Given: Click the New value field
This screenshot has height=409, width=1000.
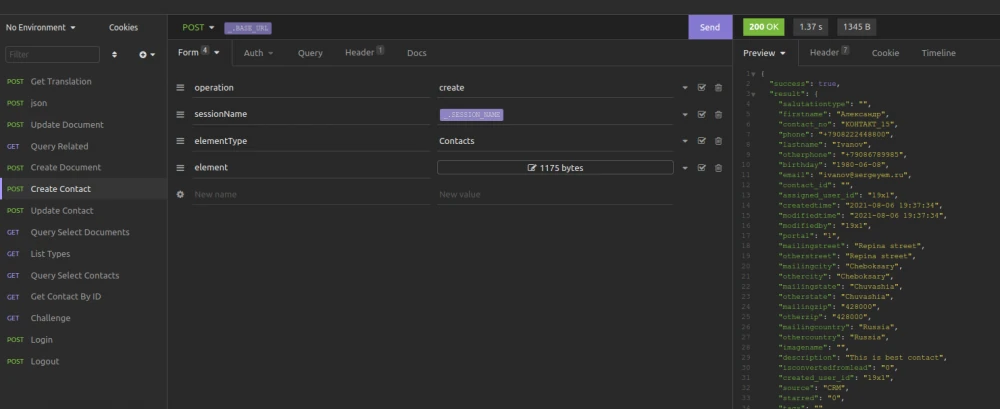Looking at the screenshot, I should pyautogui.click(x=555, y=194).
